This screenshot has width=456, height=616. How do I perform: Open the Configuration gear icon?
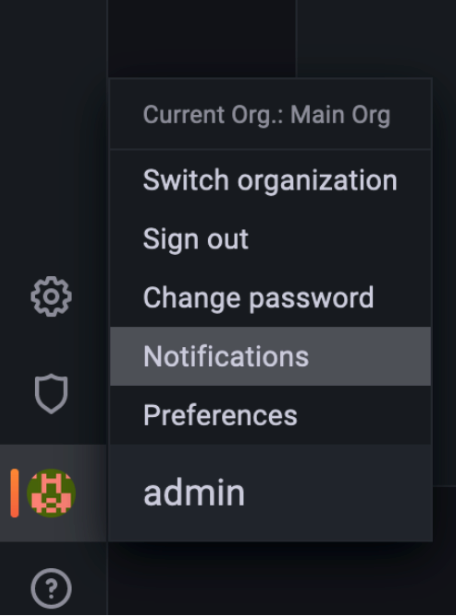[51, 297]
